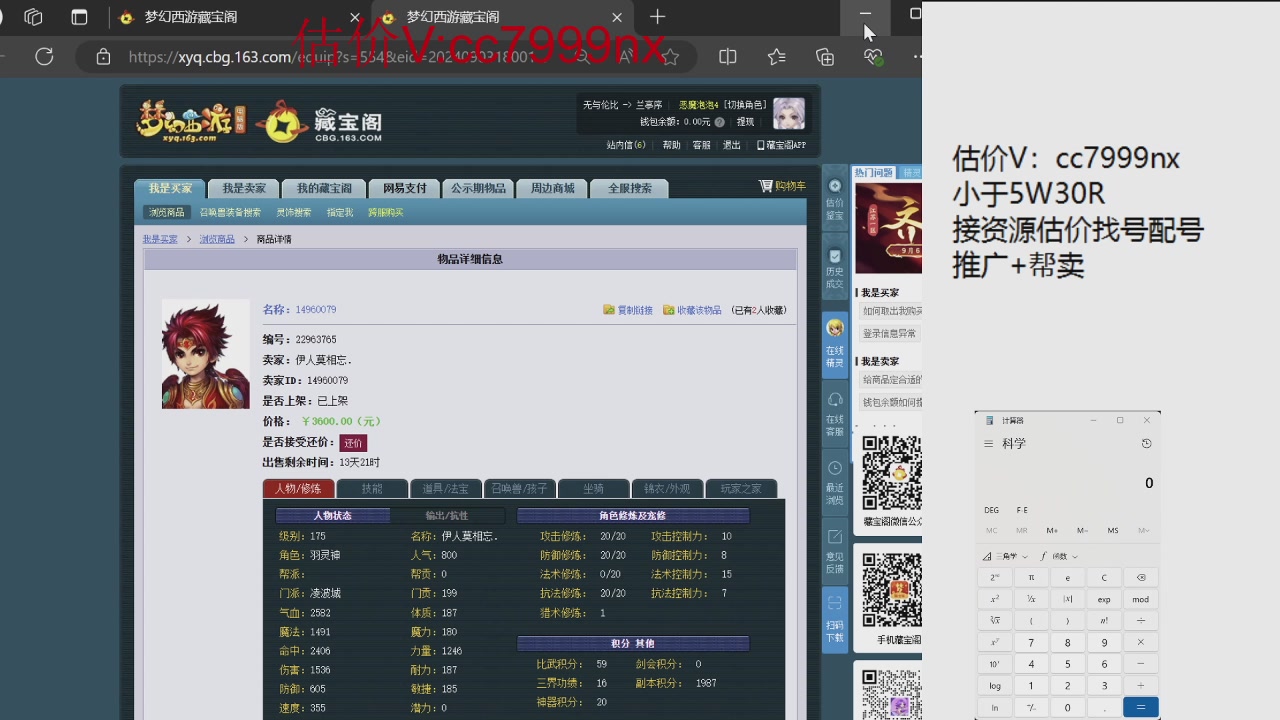Open the calculator hamburger navigation menu
The image size is (1280, 720).
click(989, 443)
